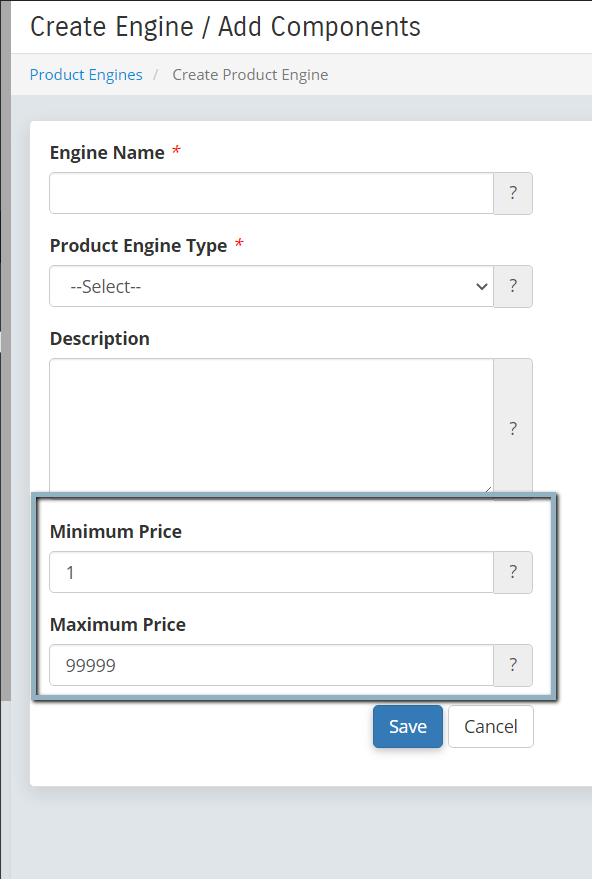The height and width of the screenshot is (879, 592).
Task: Click the chevron arrow of the Select combo box
Action: [481, 286]
